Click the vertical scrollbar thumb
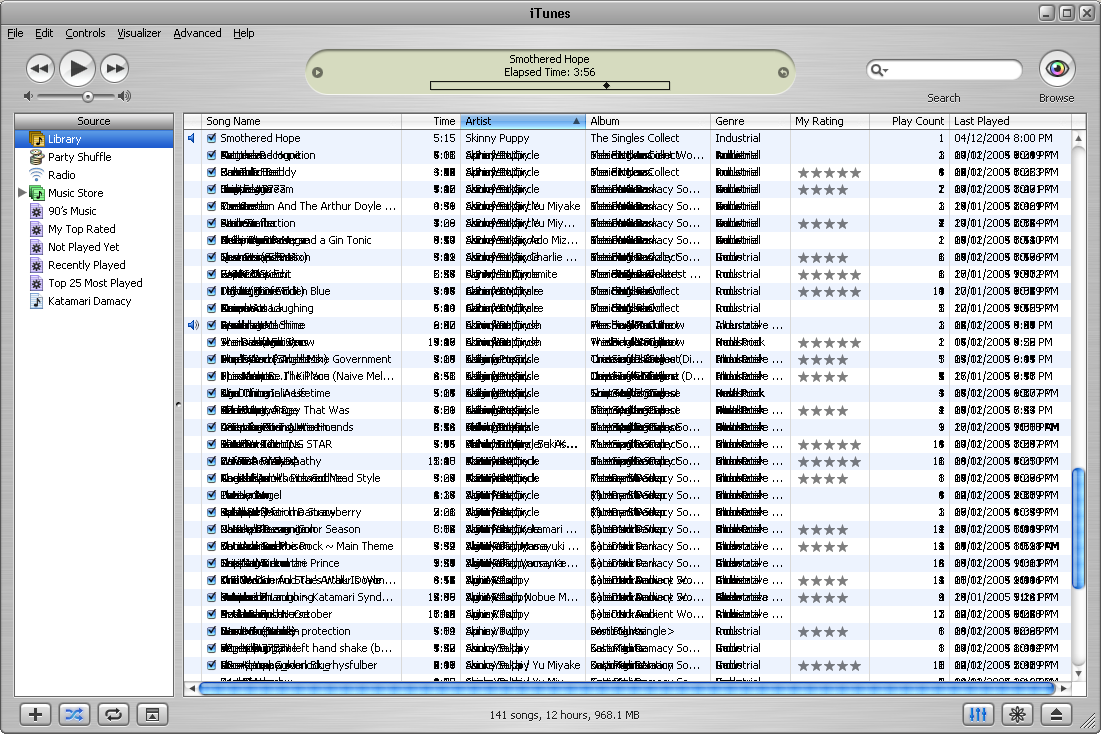 [x=1079, y=528]
